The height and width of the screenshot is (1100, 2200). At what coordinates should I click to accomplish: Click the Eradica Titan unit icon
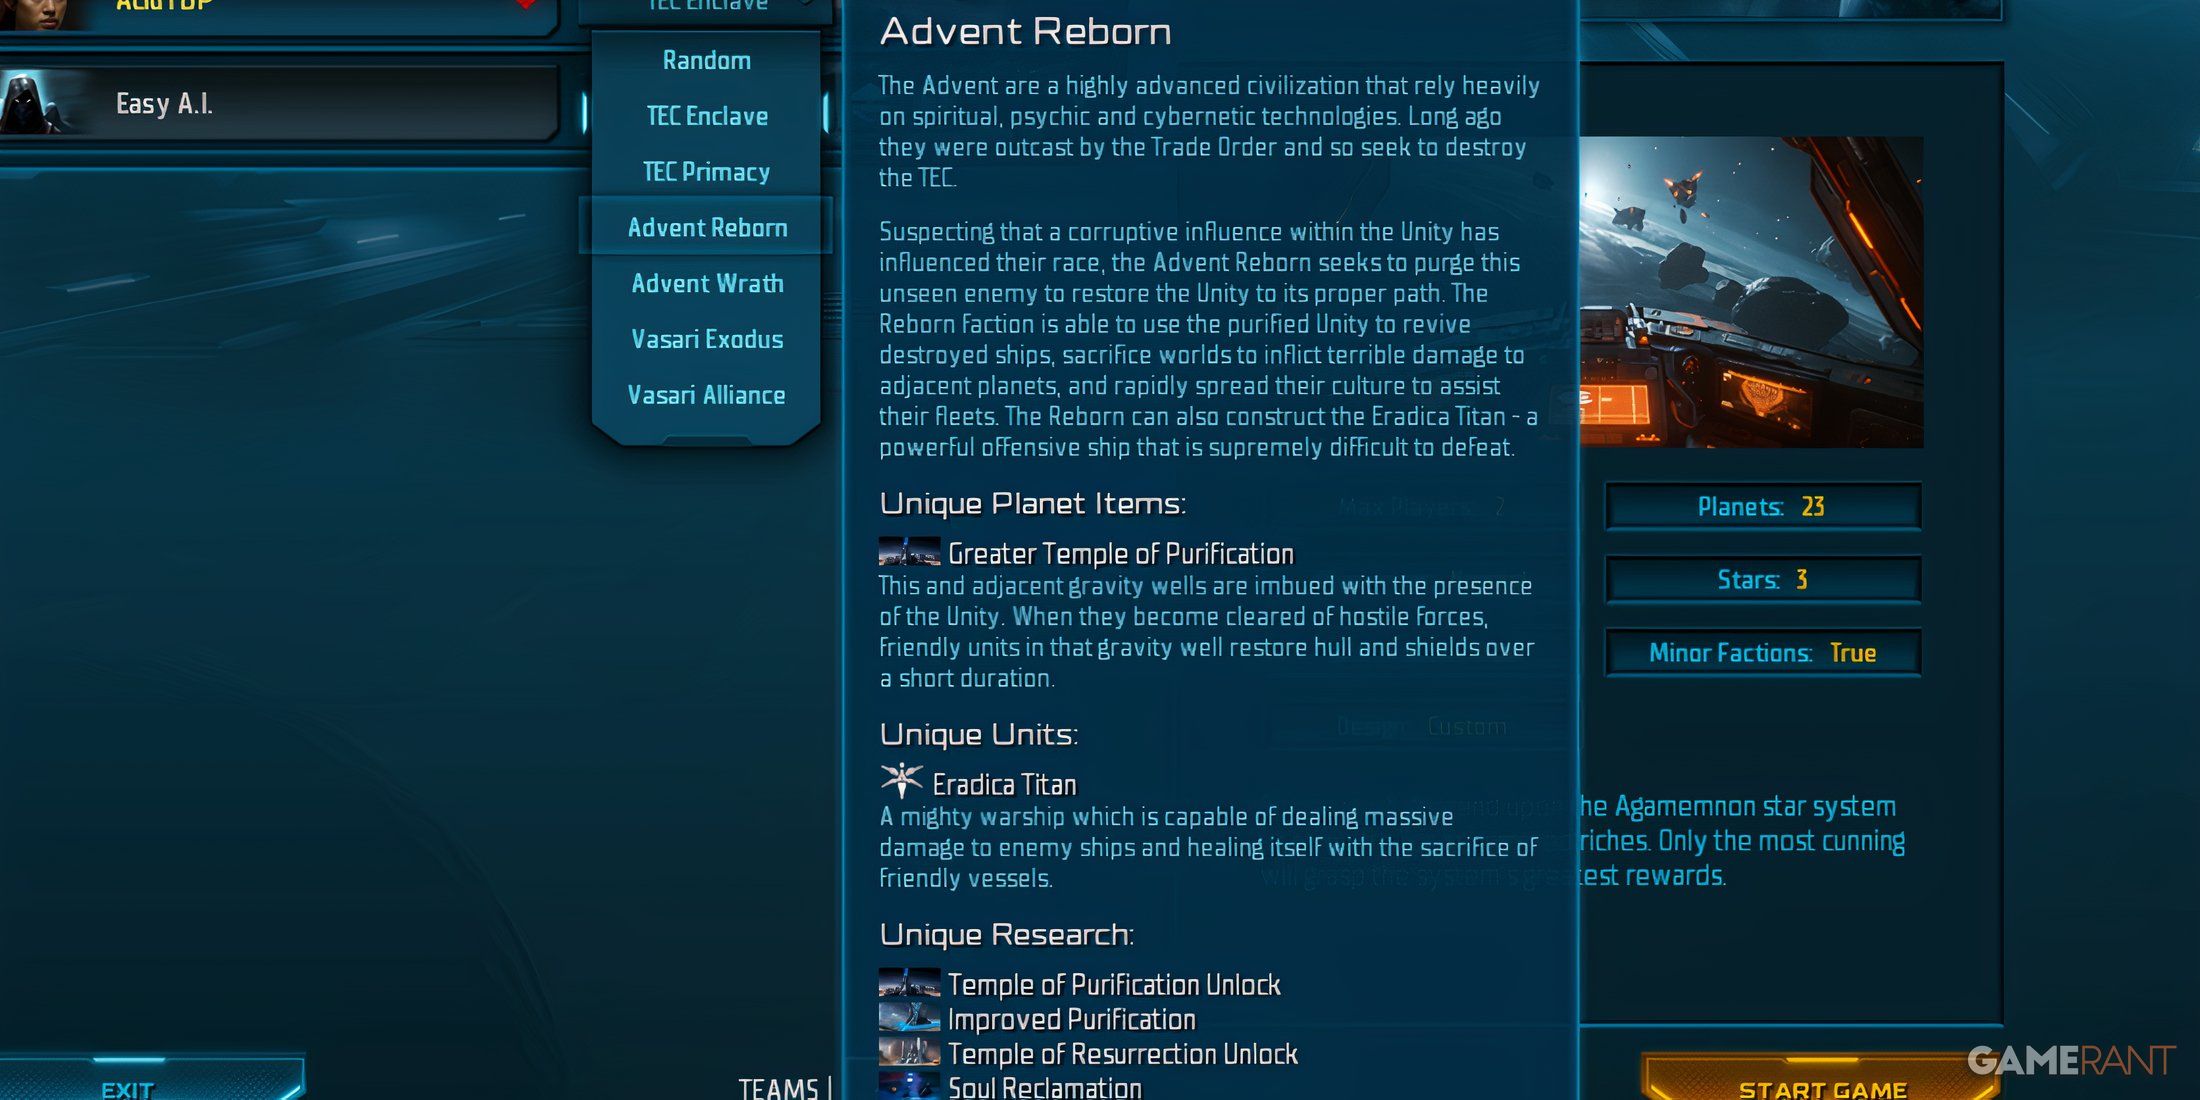898,782
